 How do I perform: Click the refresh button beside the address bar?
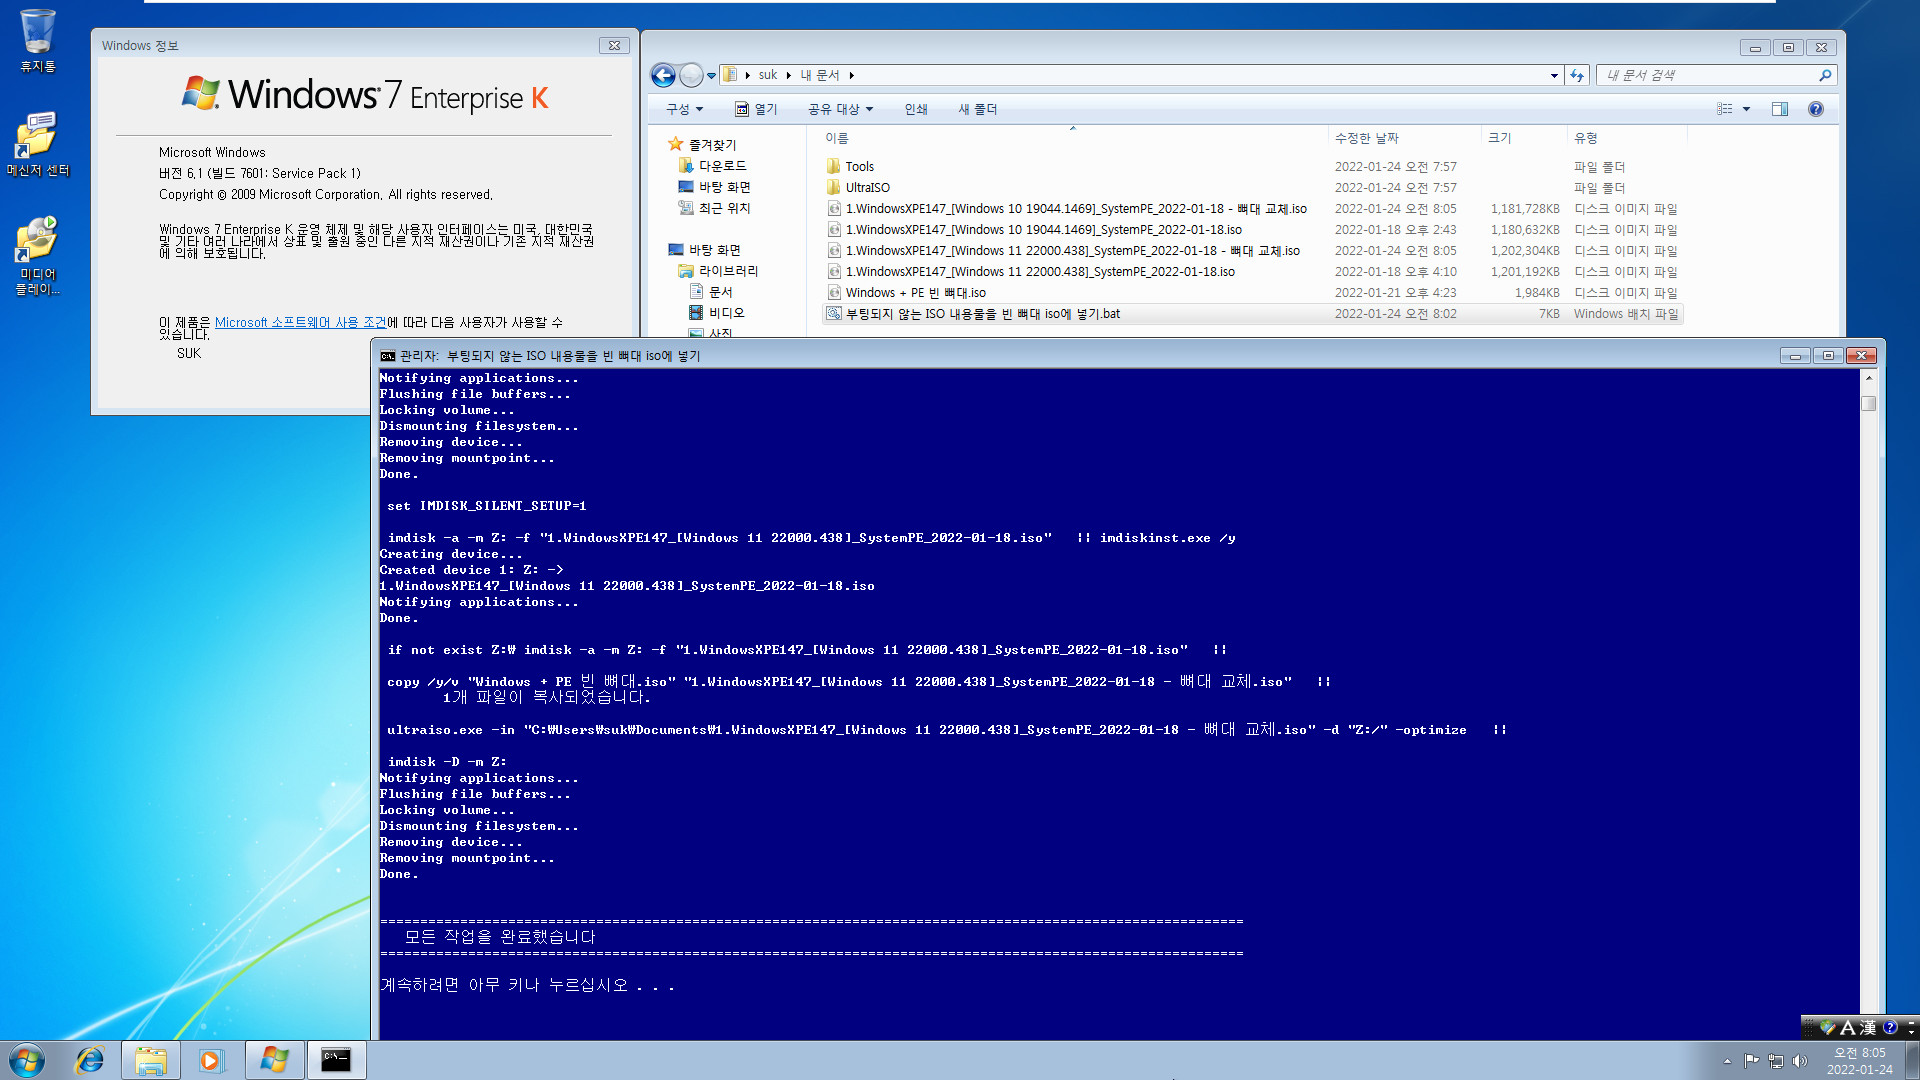[x=1577, y=76]
